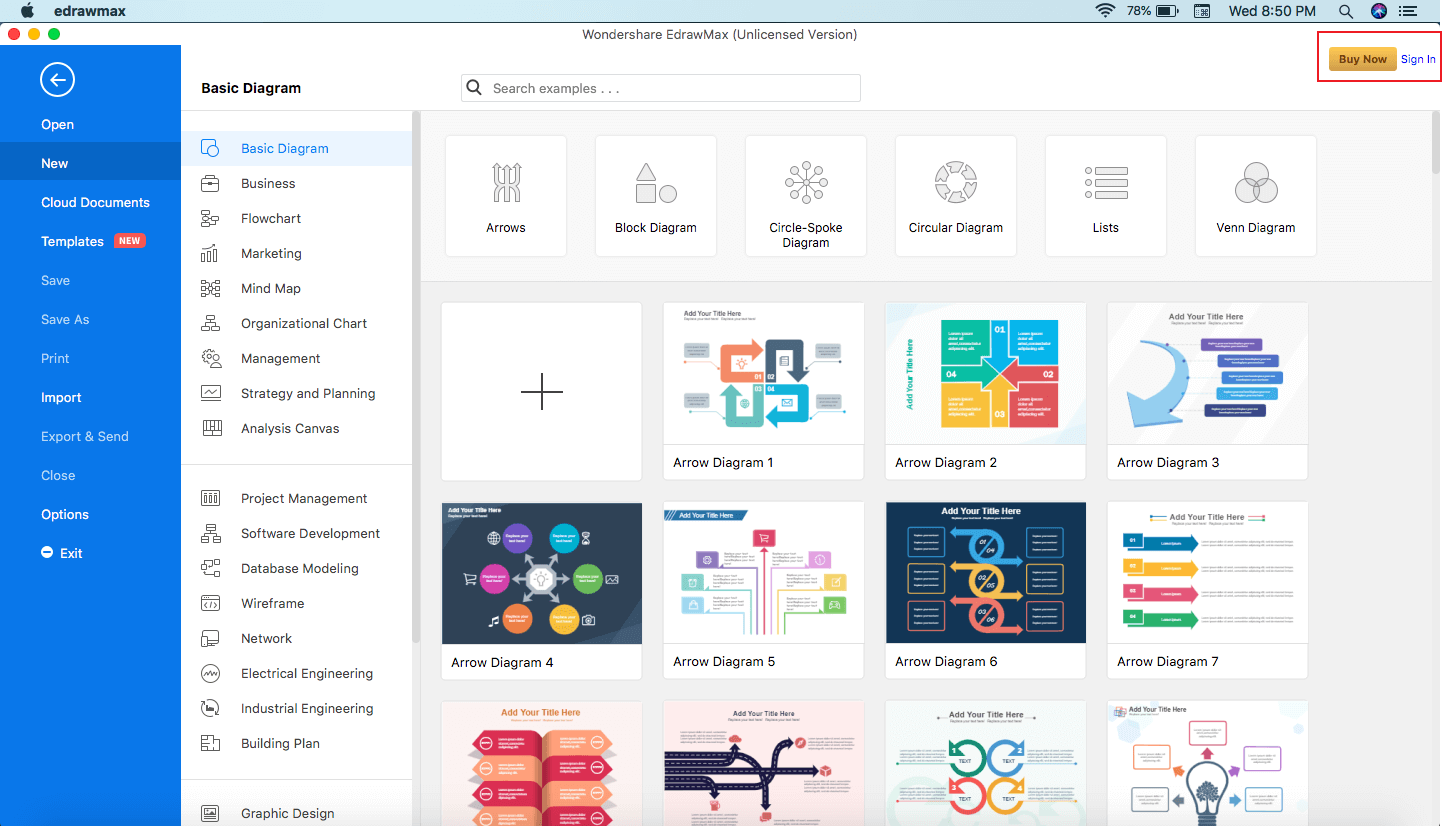Open Notification Center list icon
Screen dimensions: 1448x826
click(x=1409, y=11)
